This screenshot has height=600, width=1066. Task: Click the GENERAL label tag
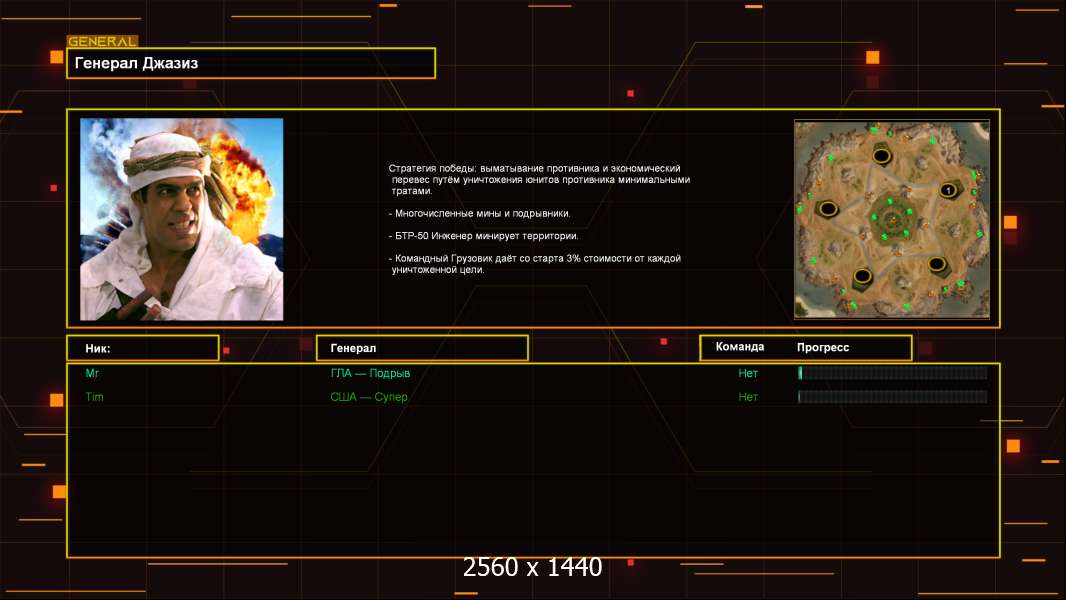point(103,41)
